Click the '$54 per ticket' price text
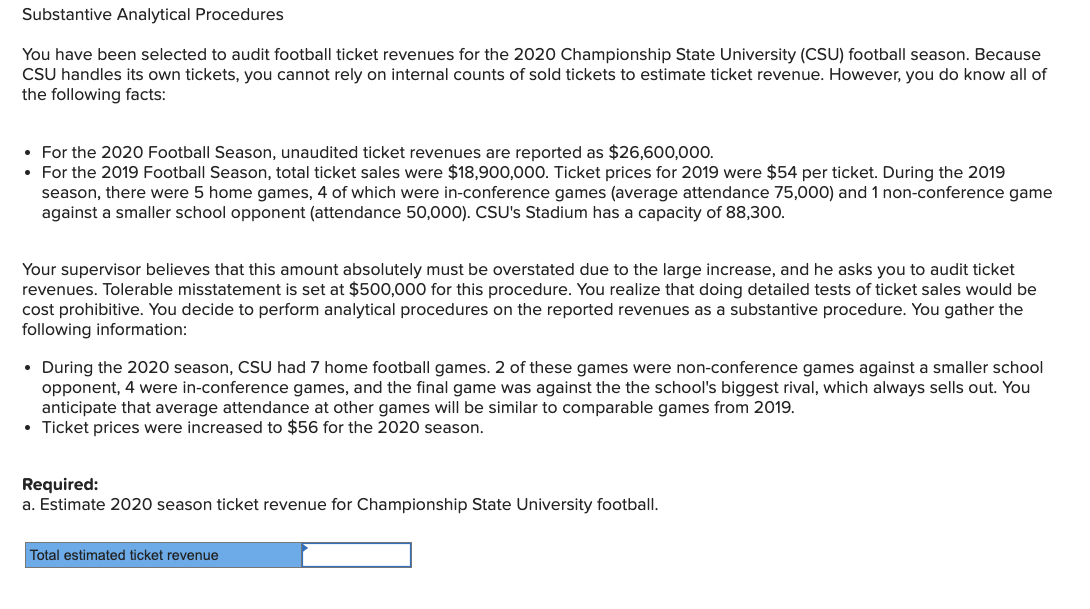The height and width of the screenshot is (609, 1090). coord(825,173)
